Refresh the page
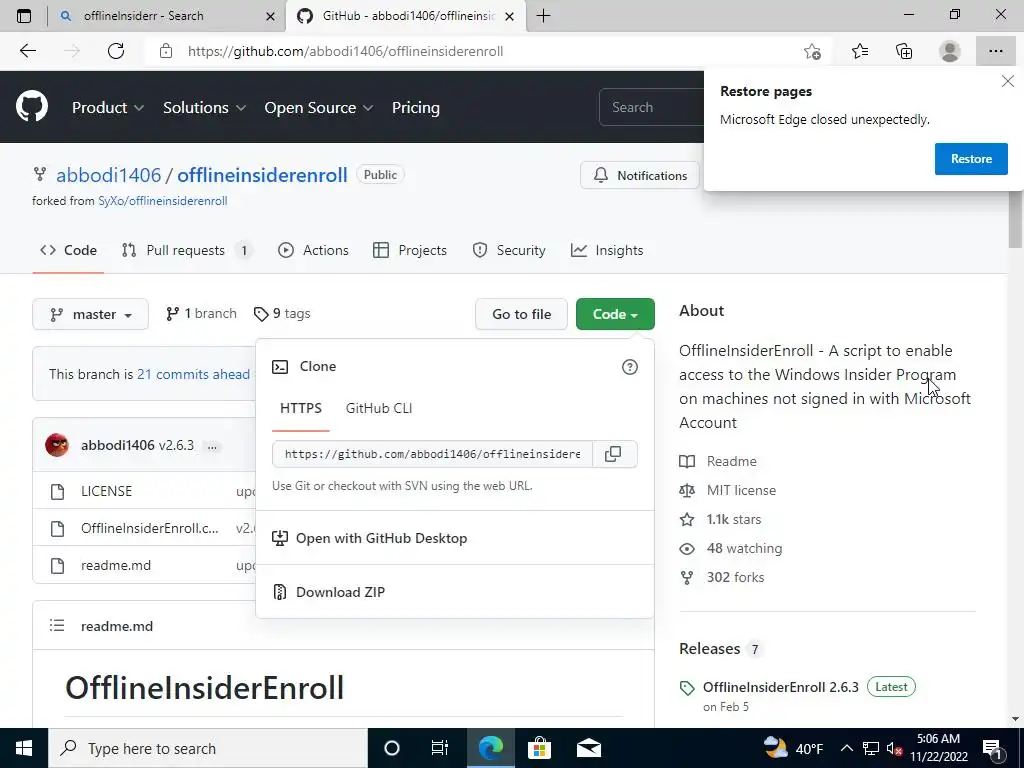Viewport: 1024px width, 768px height. point(116,51)
